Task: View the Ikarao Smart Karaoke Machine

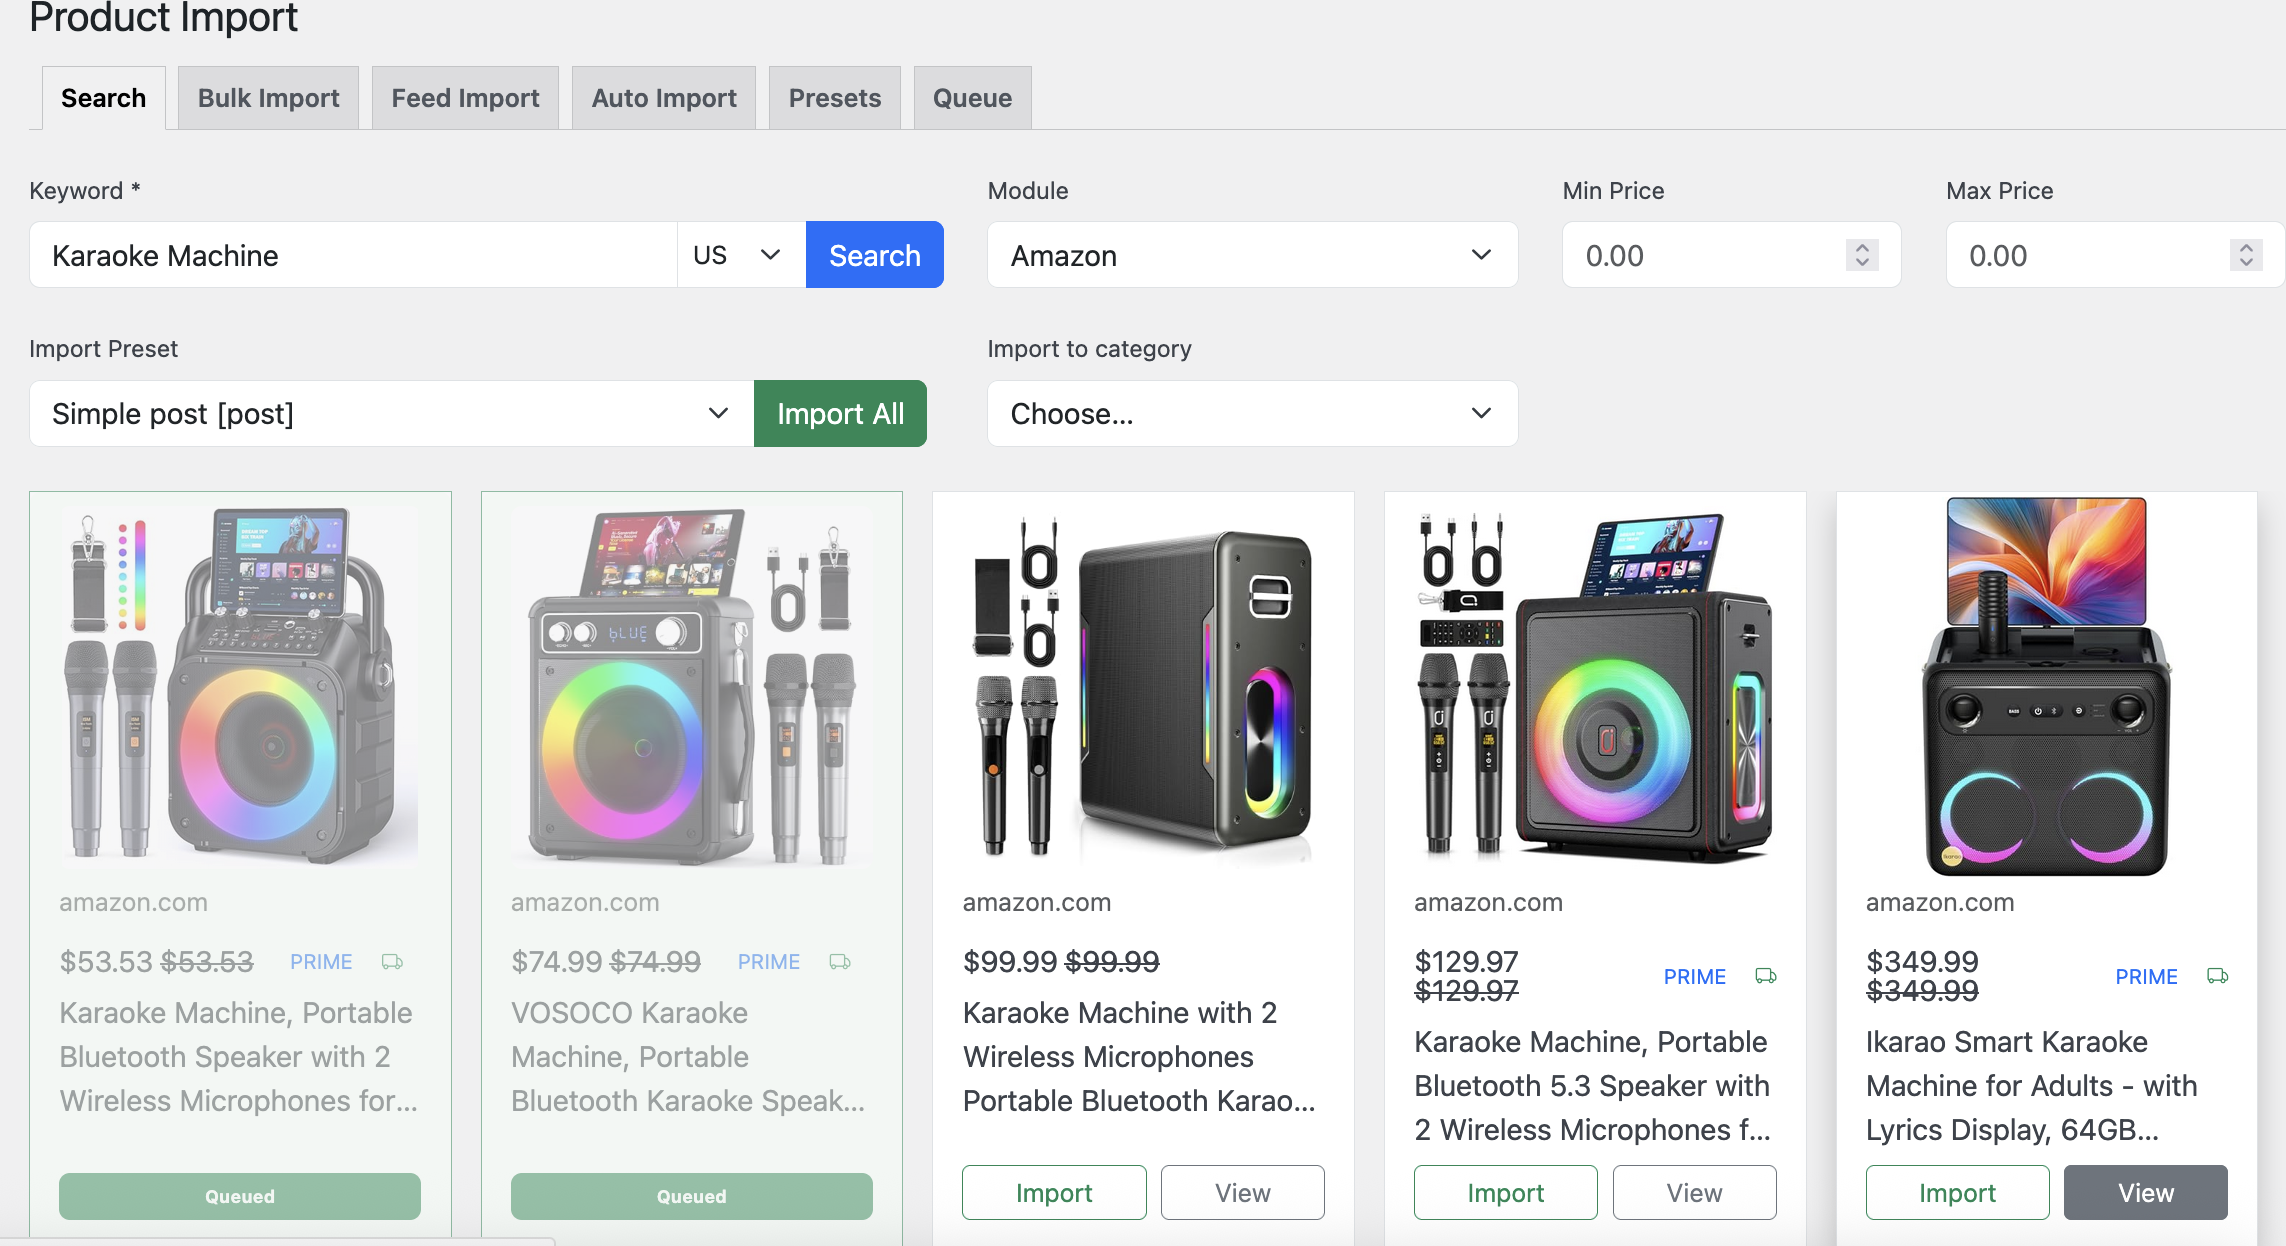Action: (x=2145, y=1193)
